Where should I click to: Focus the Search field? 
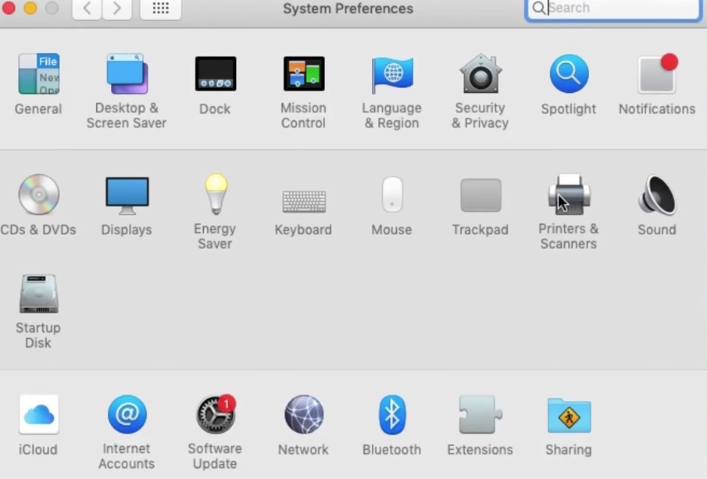[x=613, y=9]
